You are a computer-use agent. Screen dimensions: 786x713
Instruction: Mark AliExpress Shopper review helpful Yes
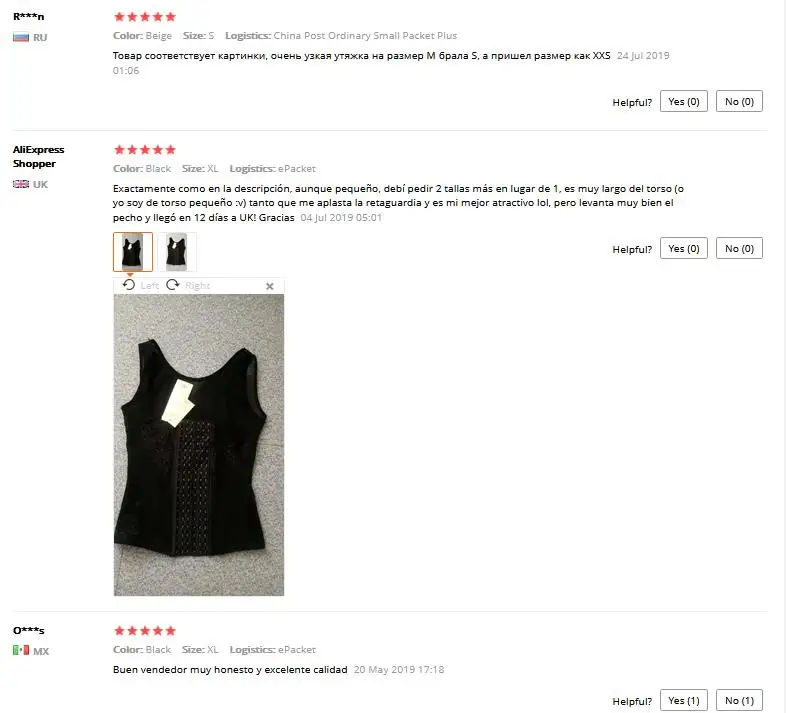pyautogui.click(x=683, y=248)
